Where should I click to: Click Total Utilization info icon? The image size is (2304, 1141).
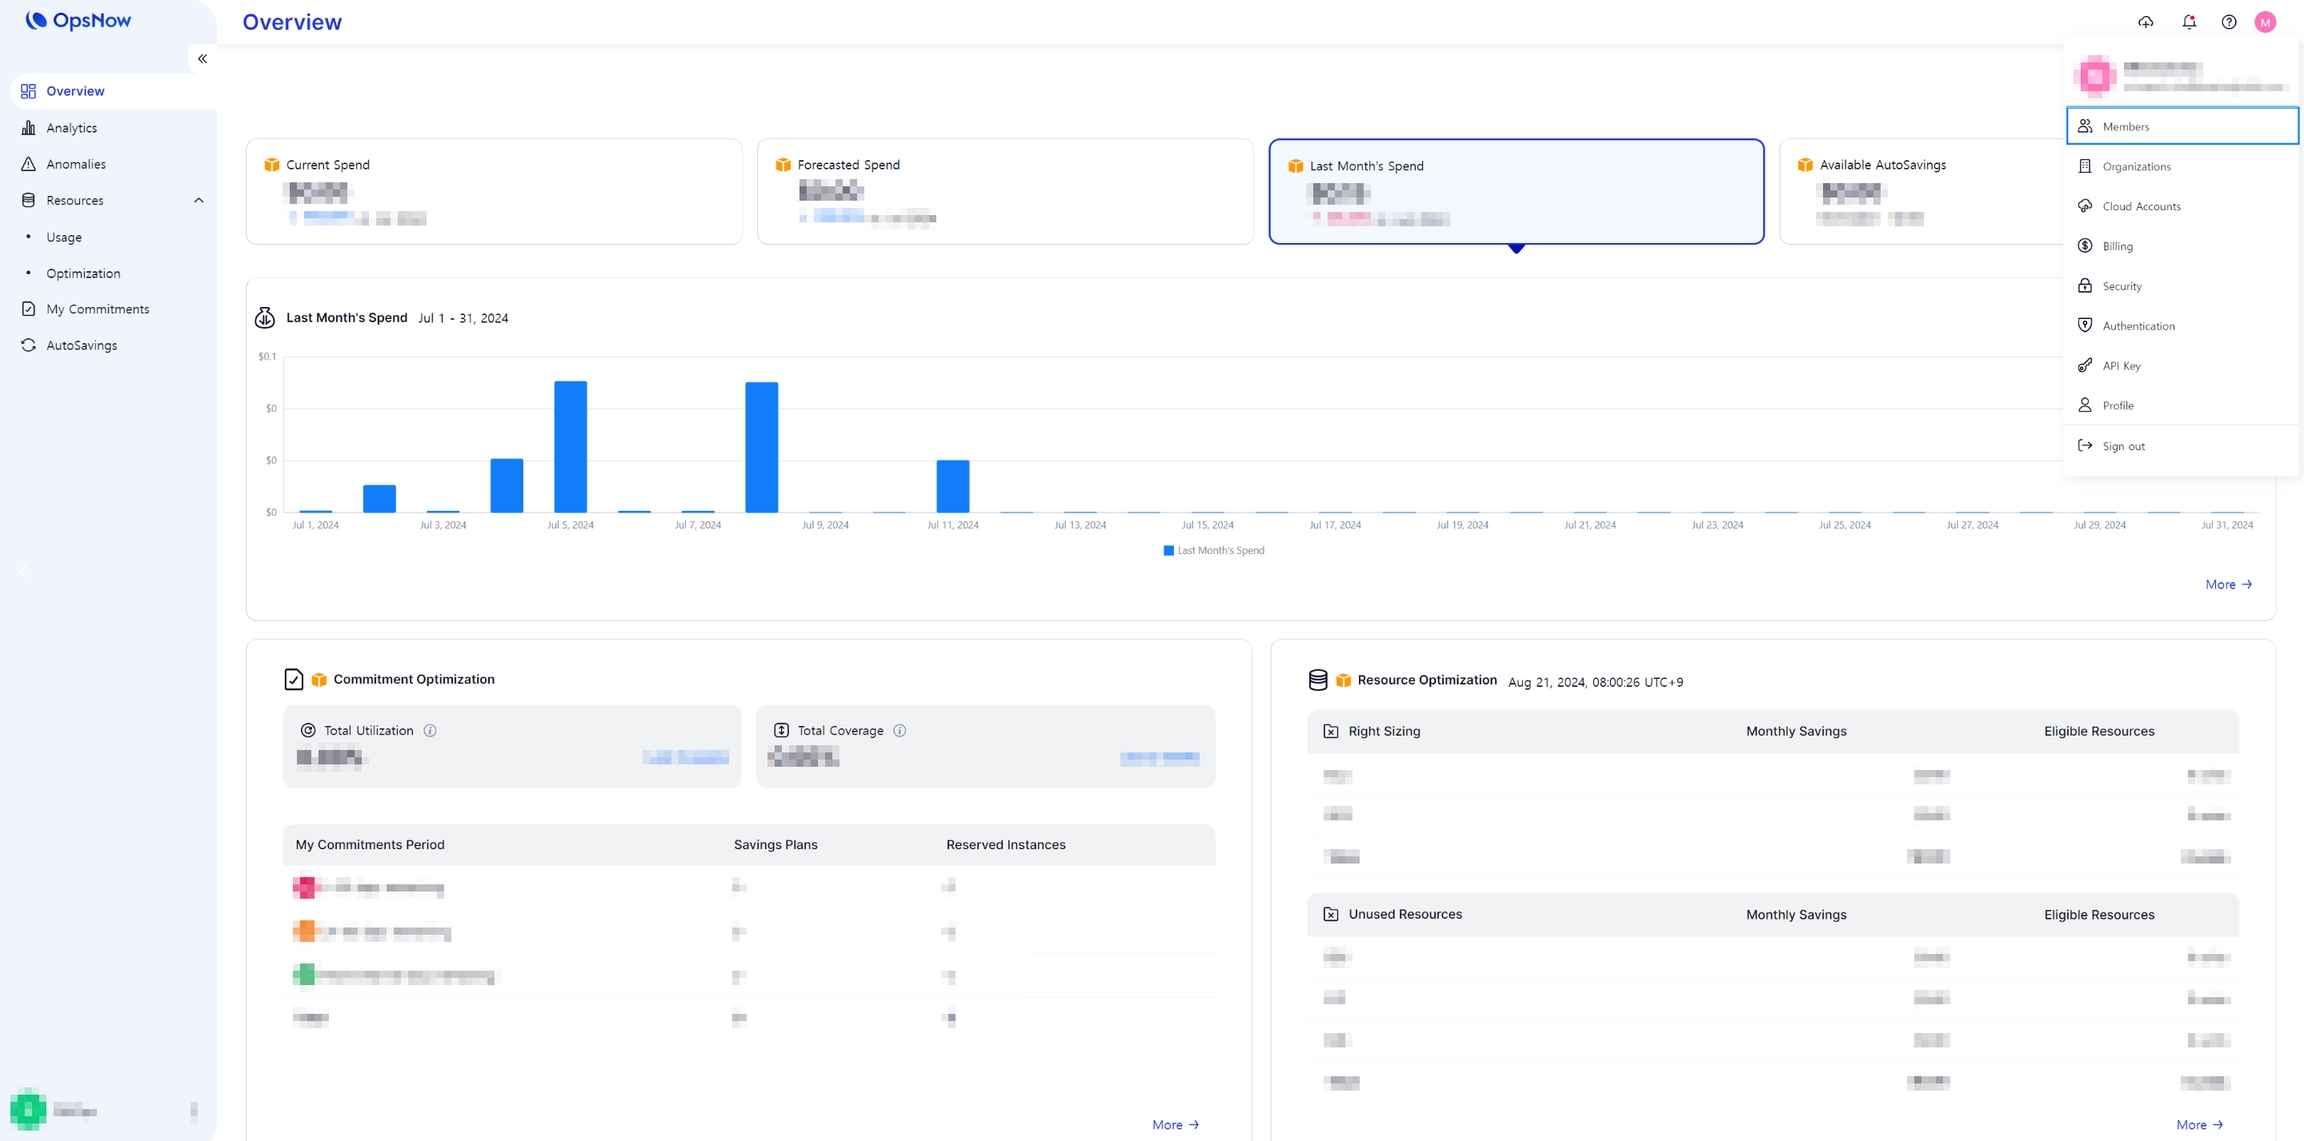click(x=430, y=731)
